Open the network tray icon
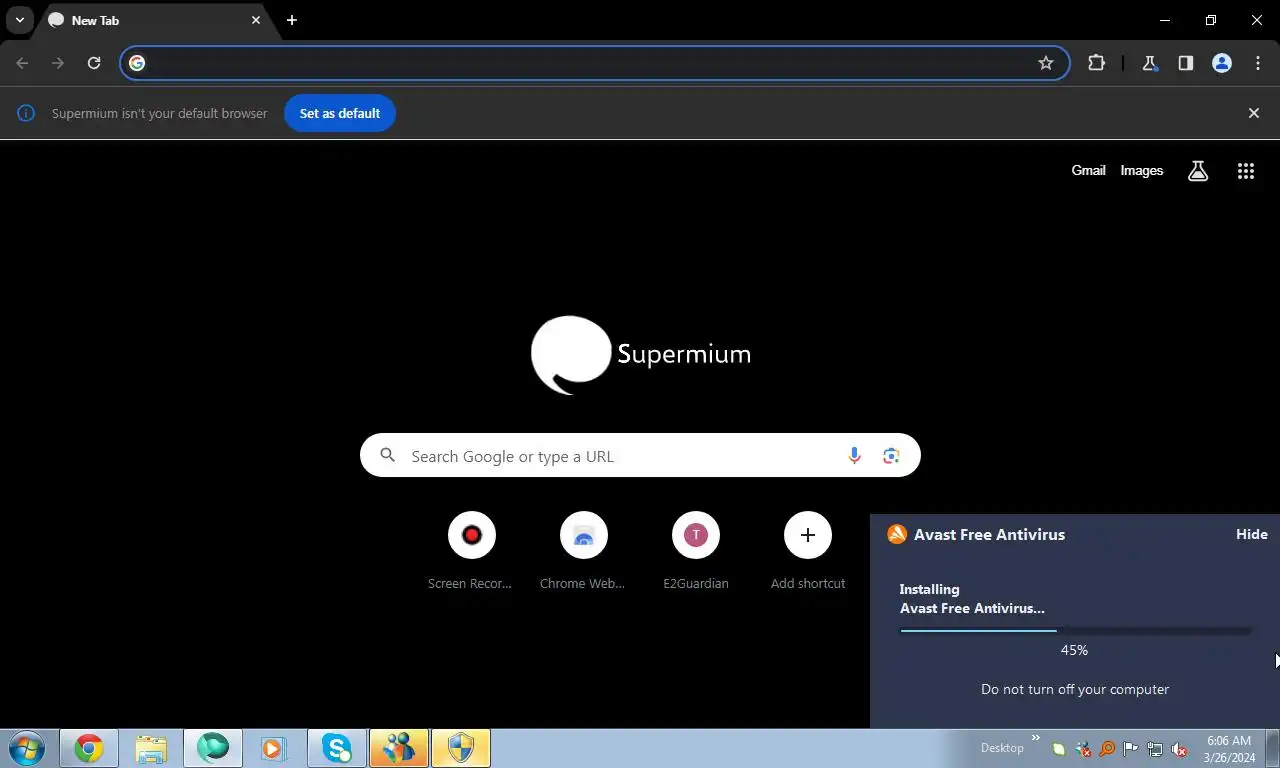Image resolution: width=1280 pixels, height=768 pixels. click(x=1155, y=749)
